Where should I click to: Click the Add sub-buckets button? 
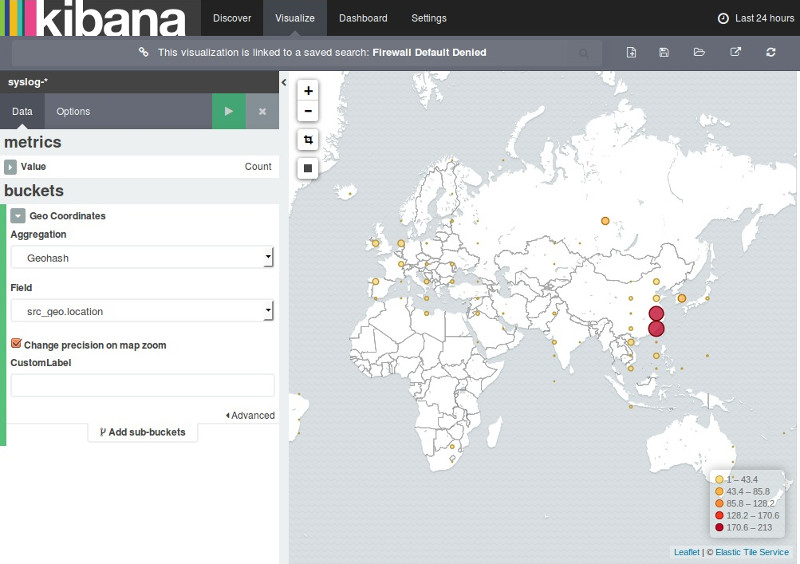142,432
